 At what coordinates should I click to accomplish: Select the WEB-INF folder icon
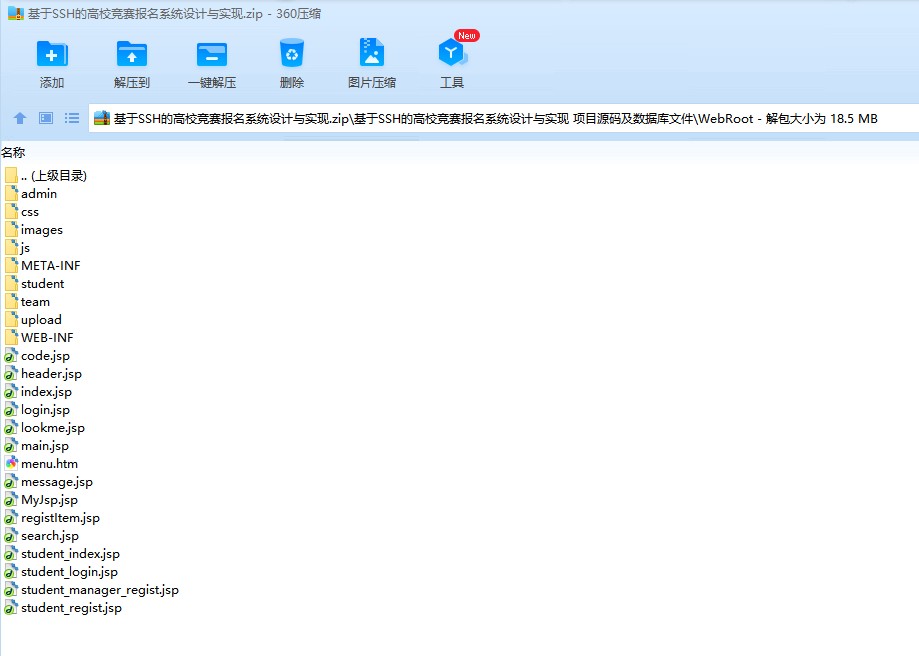11,338
